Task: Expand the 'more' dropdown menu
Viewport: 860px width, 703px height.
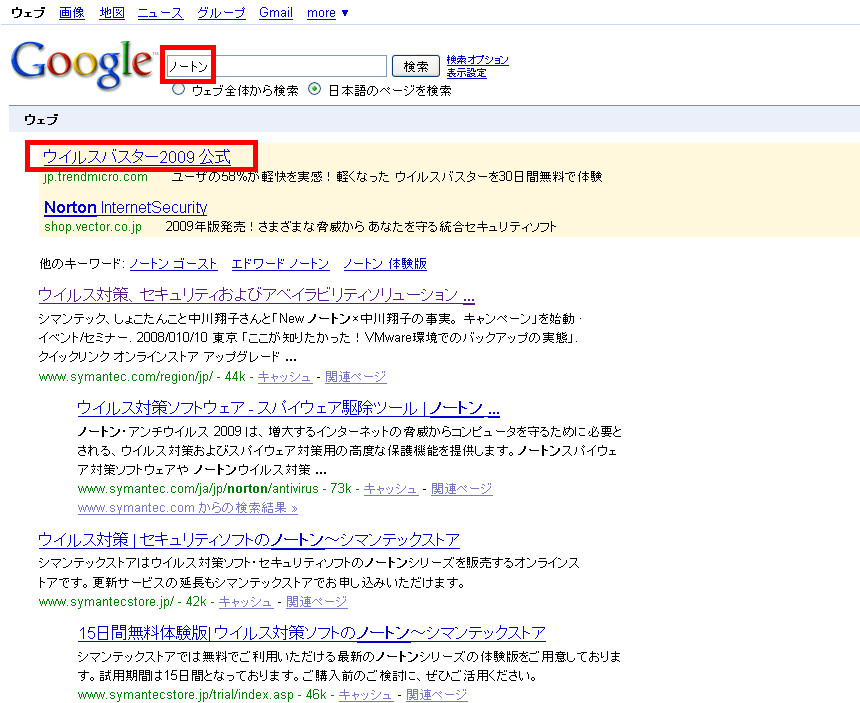Action: point(327,13)
